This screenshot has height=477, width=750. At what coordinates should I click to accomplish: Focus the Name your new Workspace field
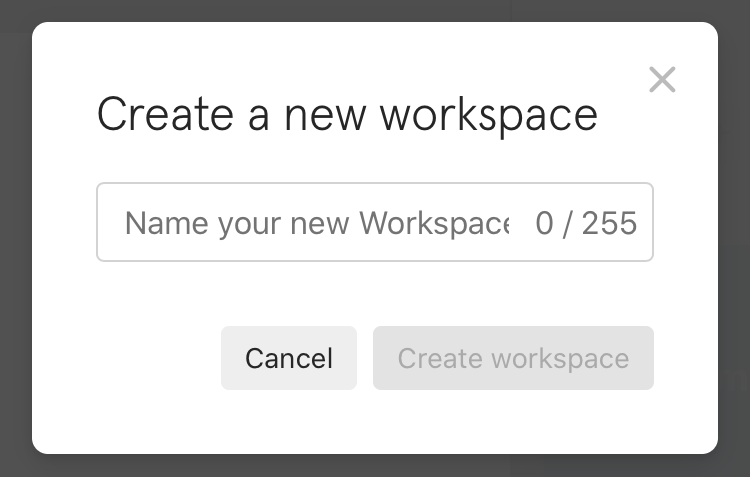pyautogui.click(x=316, y=222)
